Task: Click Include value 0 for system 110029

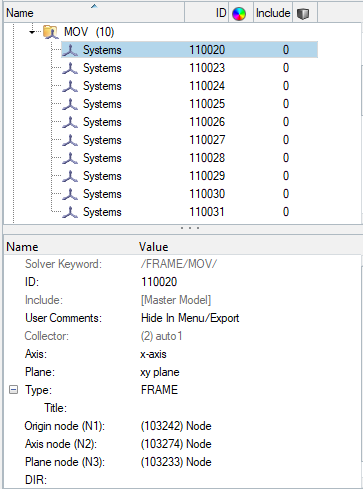Action: (286, 176)
